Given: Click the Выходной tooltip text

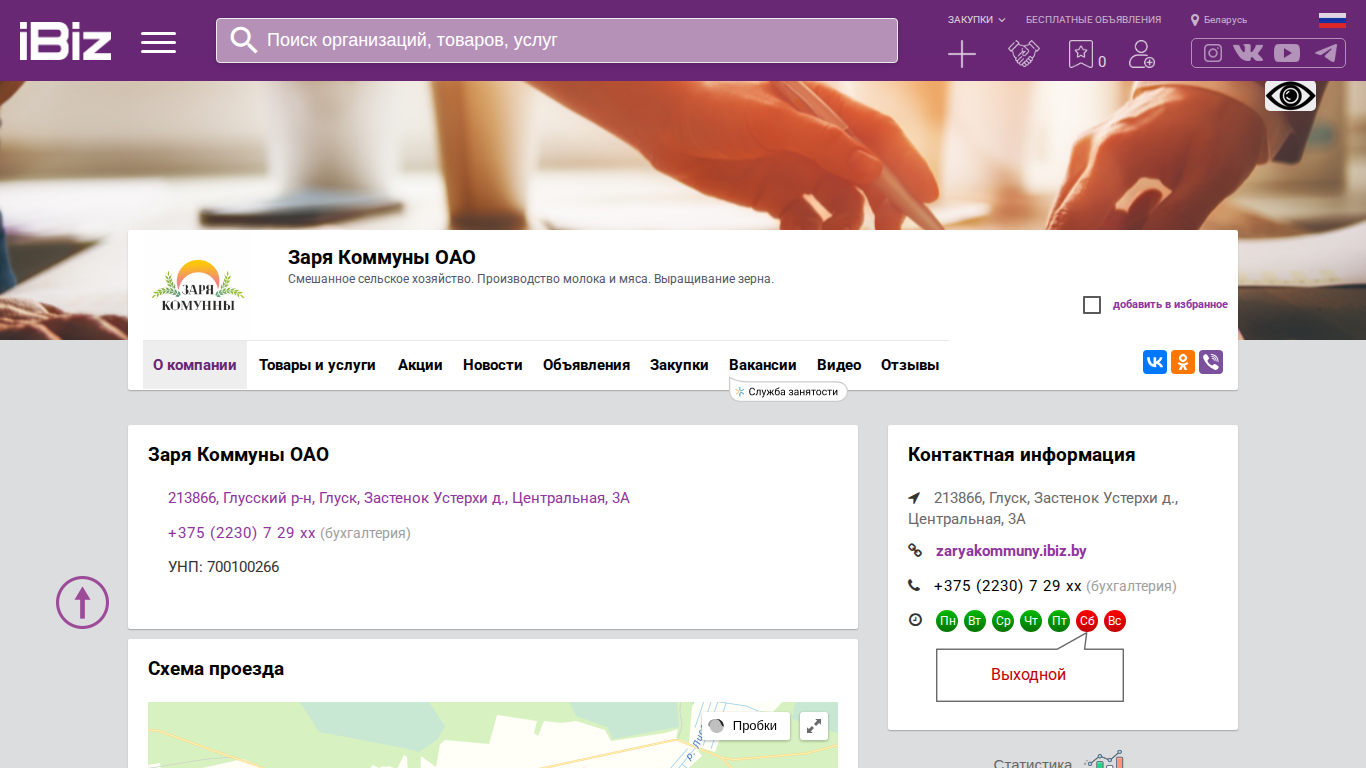Looking at the screenshot, I should [x=1029, y=675].
